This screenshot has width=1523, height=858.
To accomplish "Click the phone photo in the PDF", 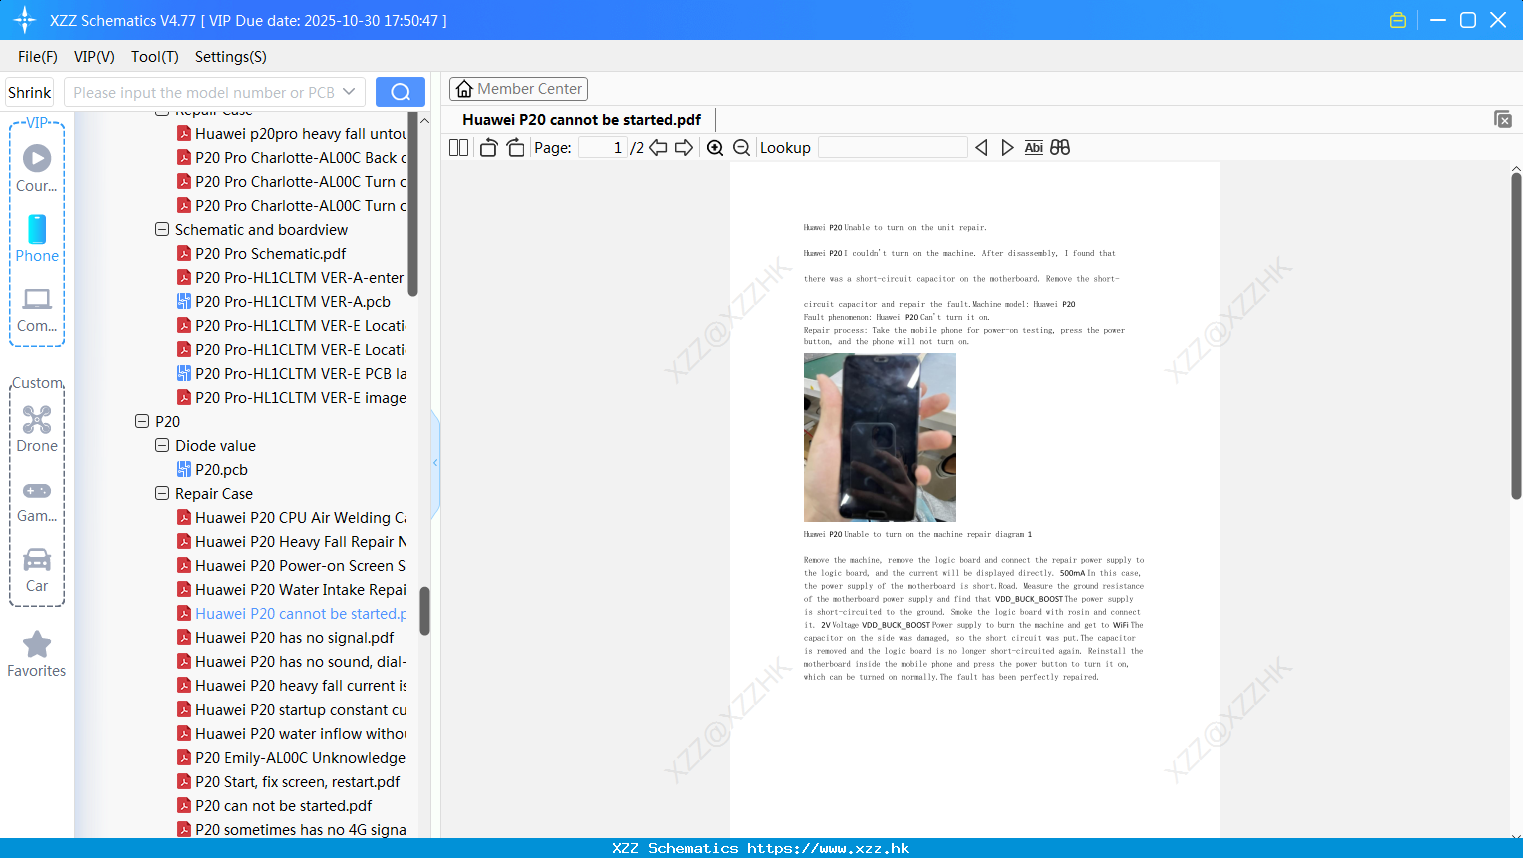I will point(880,437).
